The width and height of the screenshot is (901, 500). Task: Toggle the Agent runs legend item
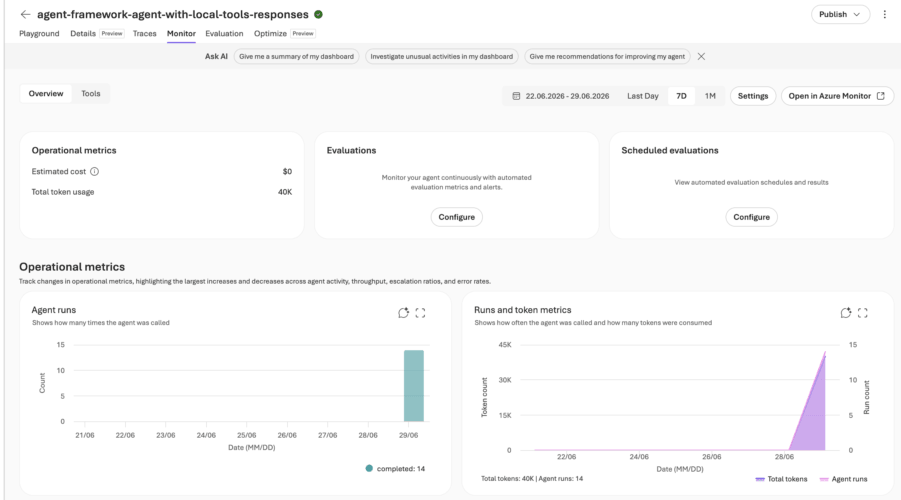pos(843,479)
